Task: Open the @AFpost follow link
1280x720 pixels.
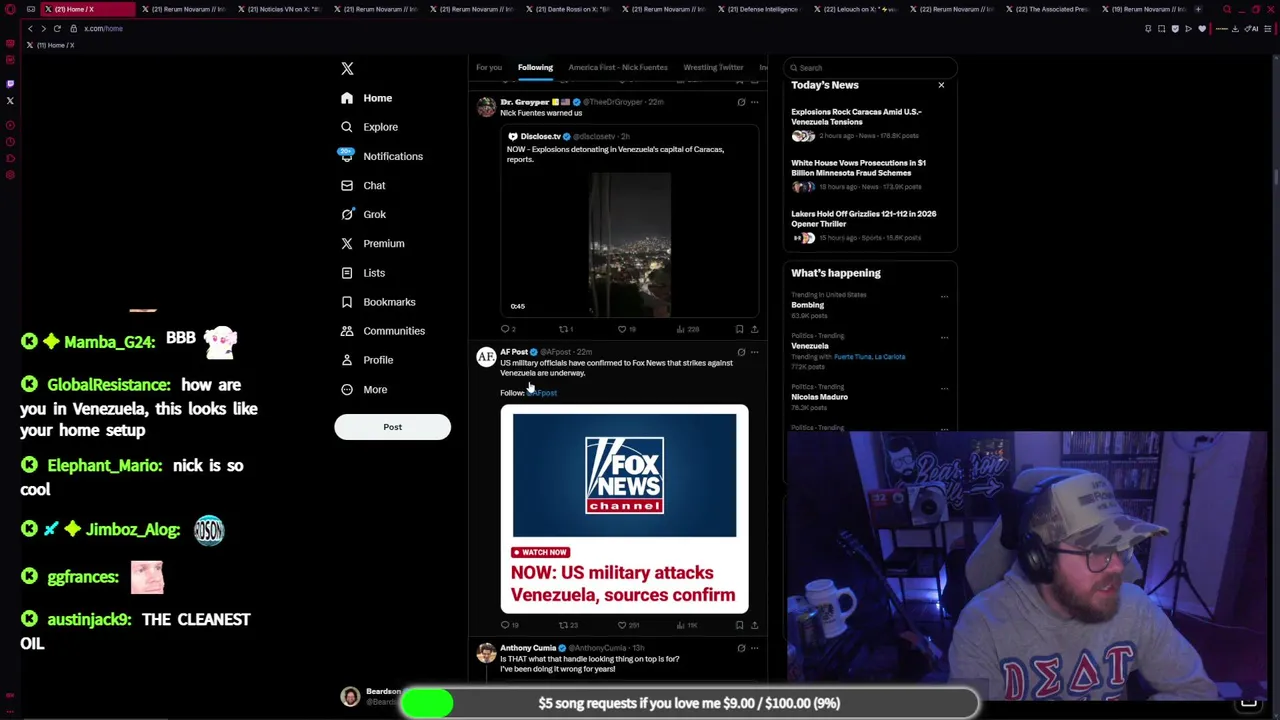Action: coord(542,393)
